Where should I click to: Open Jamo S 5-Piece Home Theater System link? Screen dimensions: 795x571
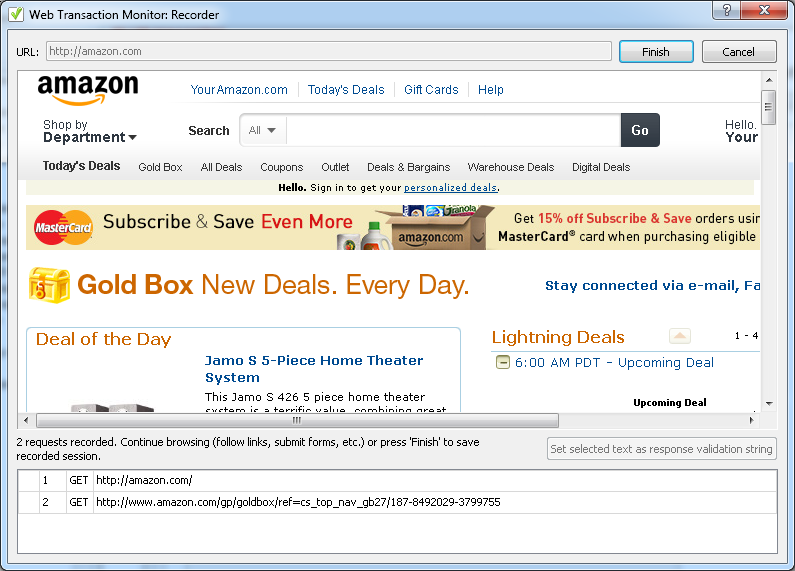pyautogui.click(x=314, y=369)
